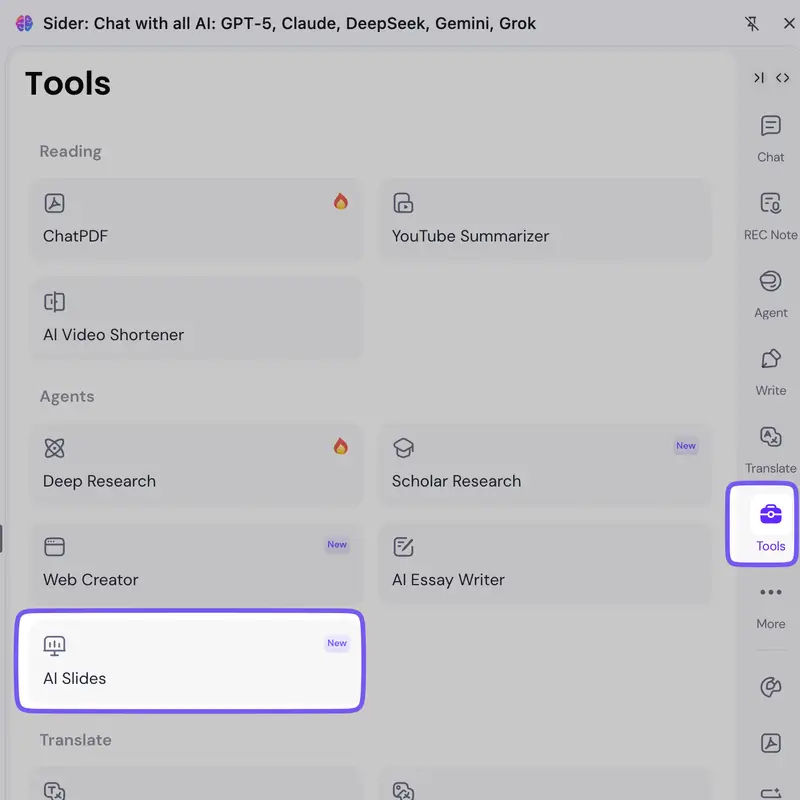Open the Write sidebar tab
The image size is (800, 800).
(770, 372)
